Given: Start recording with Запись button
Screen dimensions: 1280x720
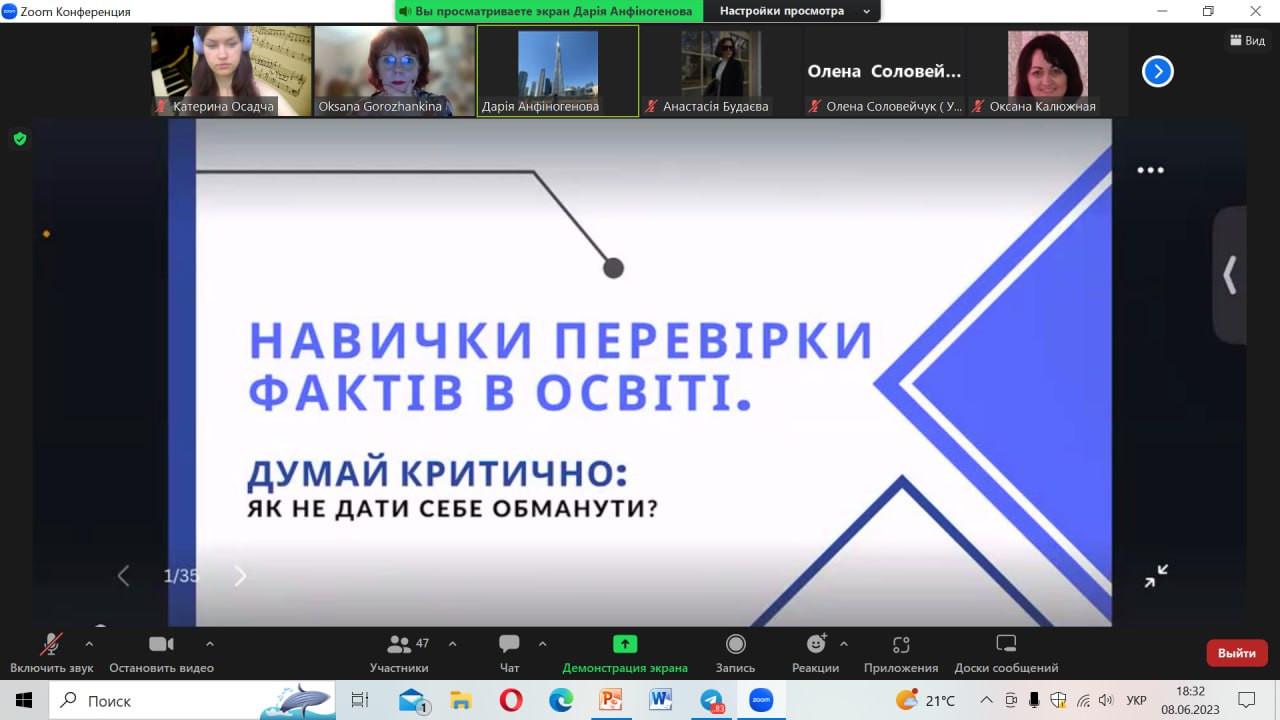Looking at the screenshot, I should coord(736,653).
